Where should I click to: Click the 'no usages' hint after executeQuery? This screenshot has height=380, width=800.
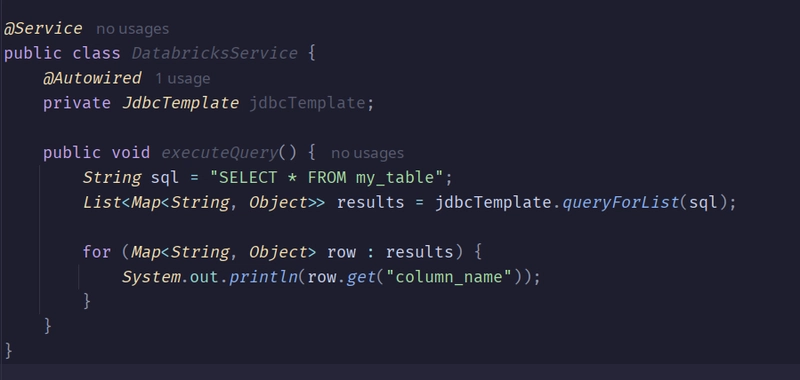pyautogui.click(x=367, y=153)
